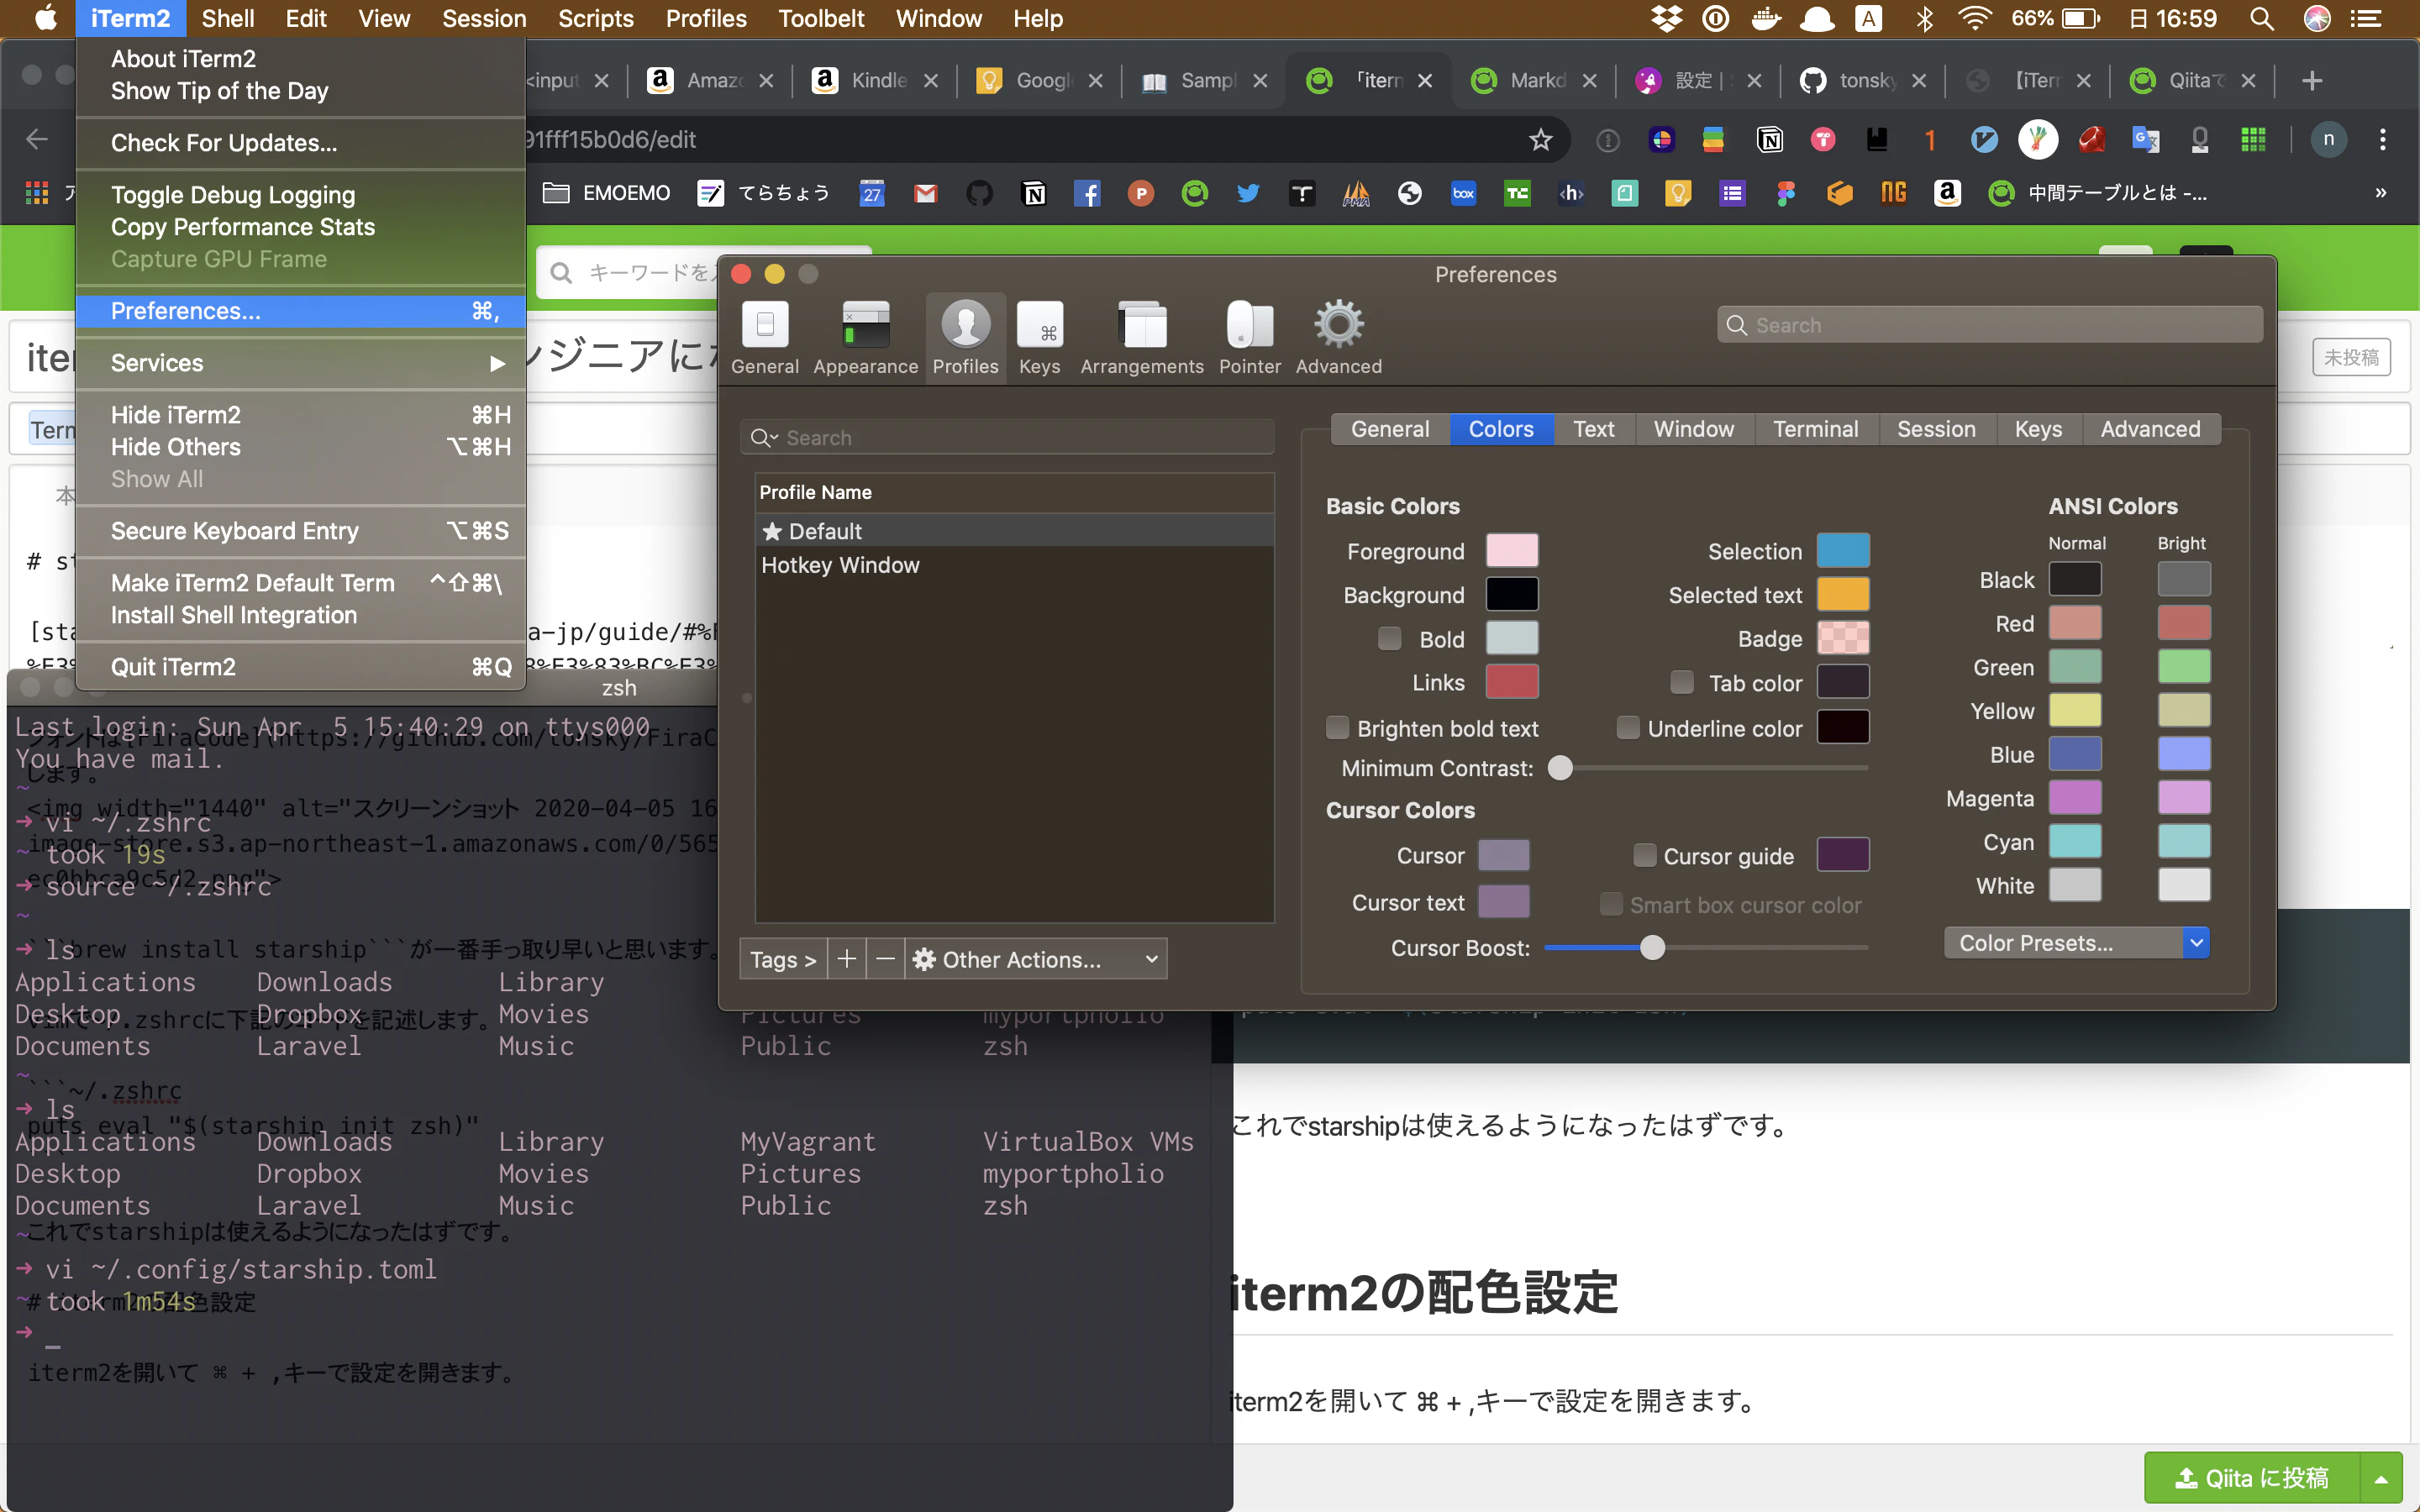Open Spotlight search in the menu bar
Viewport: 2420px width, 1512px height.
(2261, 19)
